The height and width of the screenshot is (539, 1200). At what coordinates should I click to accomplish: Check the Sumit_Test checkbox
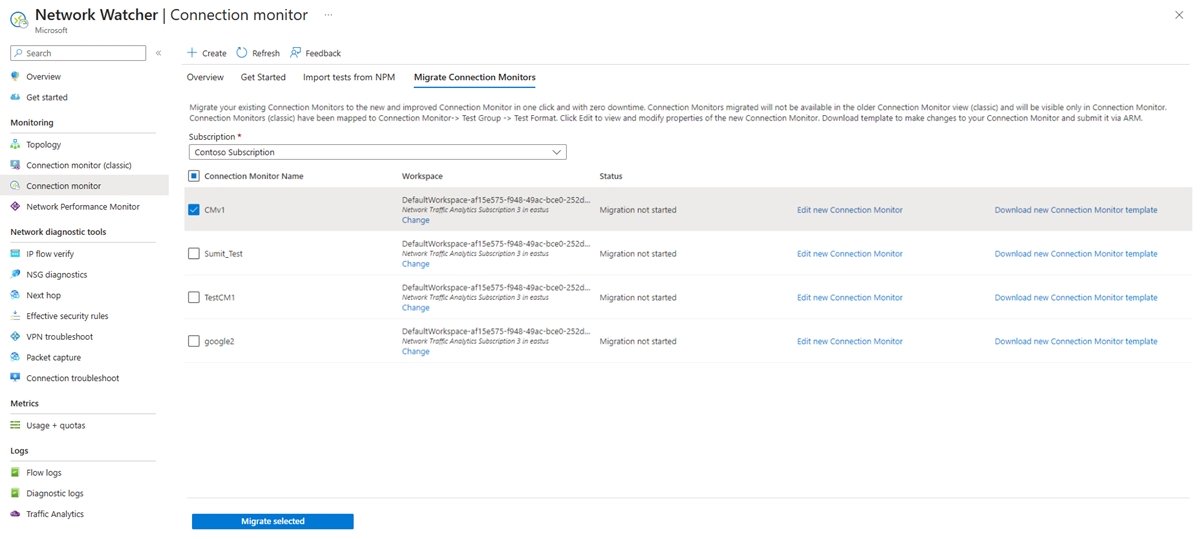tap(194, 254)
